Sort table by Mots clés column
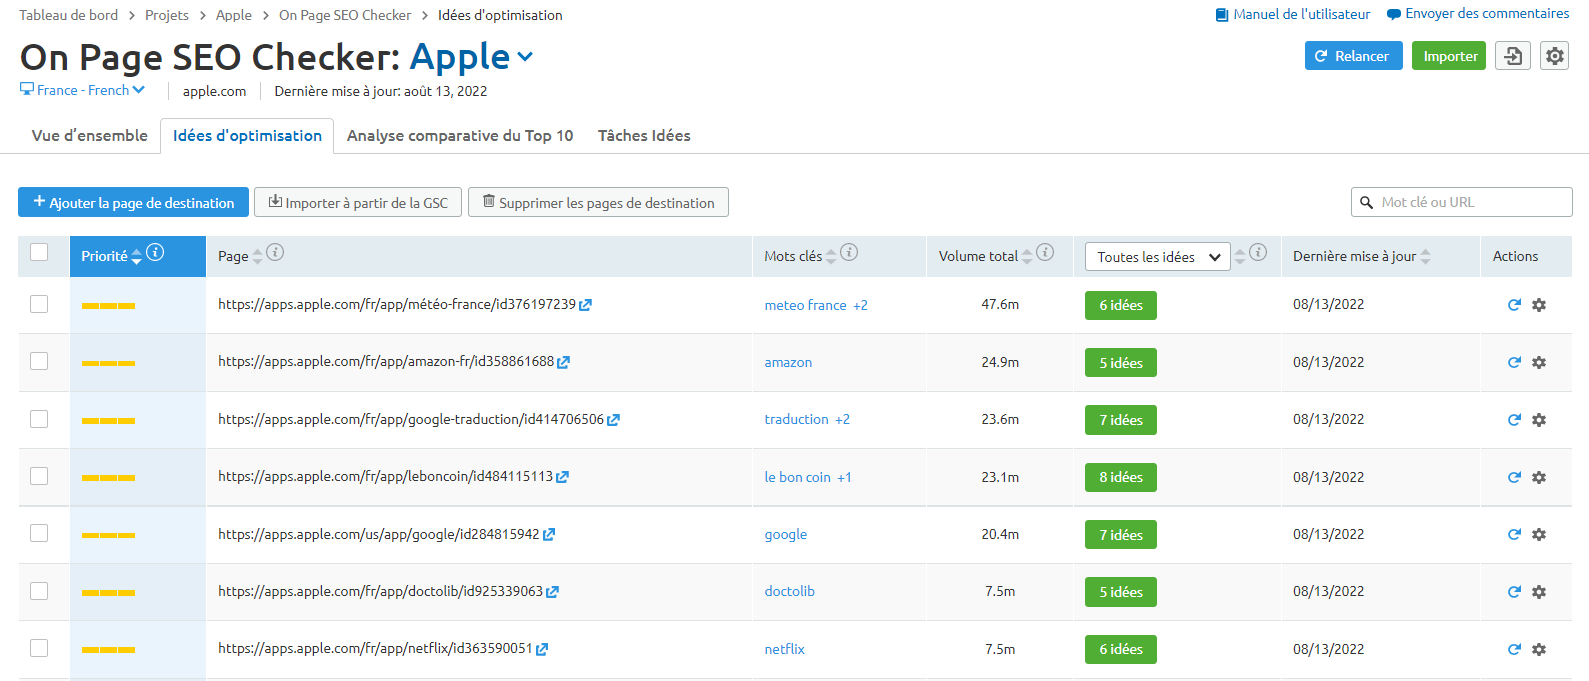1589x681 pixels. (831, 256)
